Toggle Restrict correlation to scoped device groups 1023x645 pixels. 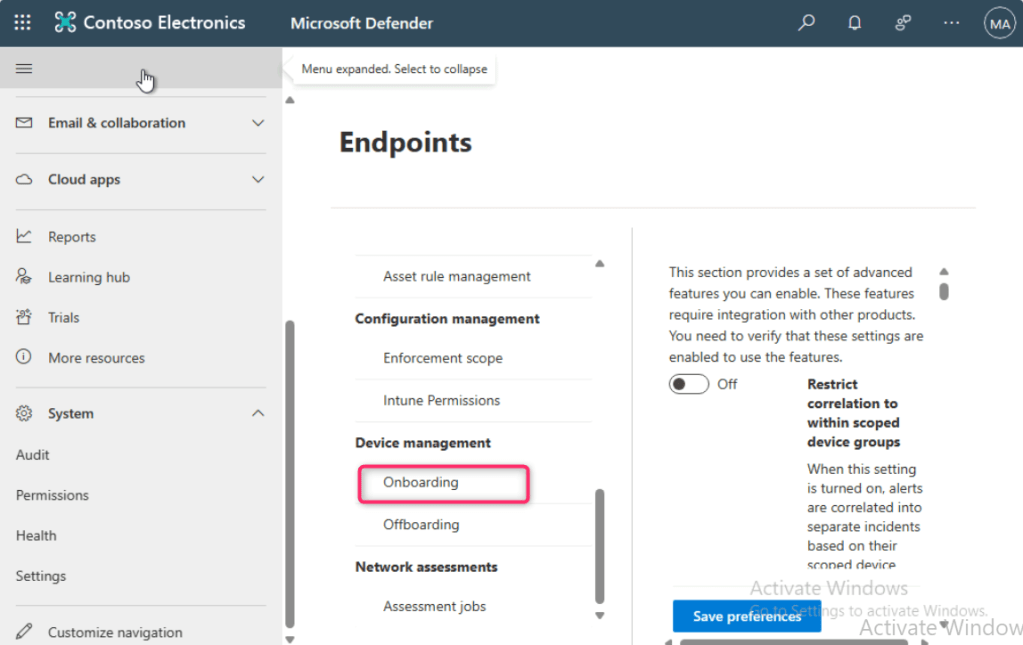(x=689, y=384)
